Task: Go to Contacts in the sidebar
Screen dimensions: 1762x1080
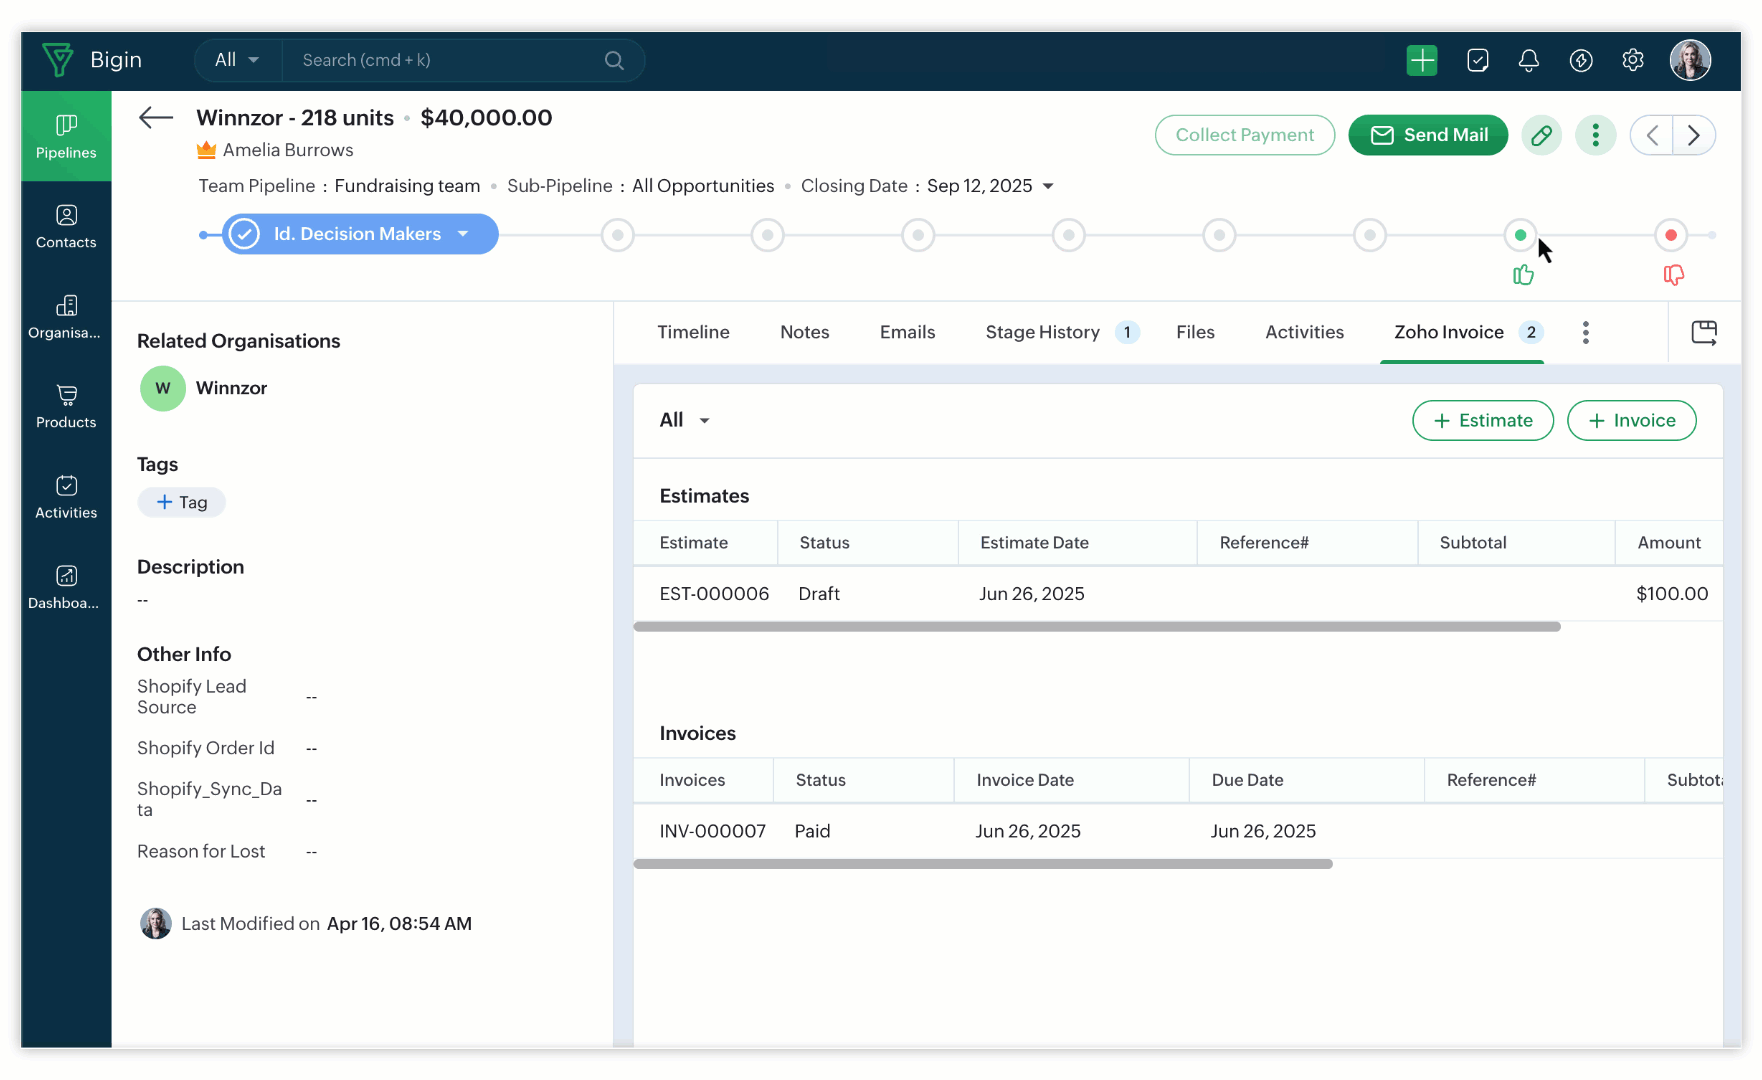Action: click(x=66, y=226)
